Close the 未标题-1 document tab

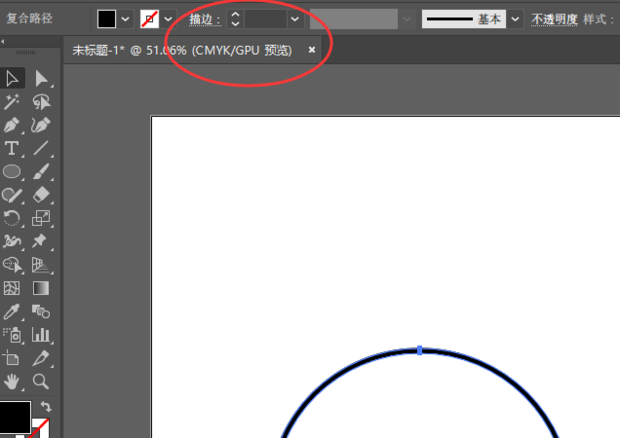[x=312, y=50]
